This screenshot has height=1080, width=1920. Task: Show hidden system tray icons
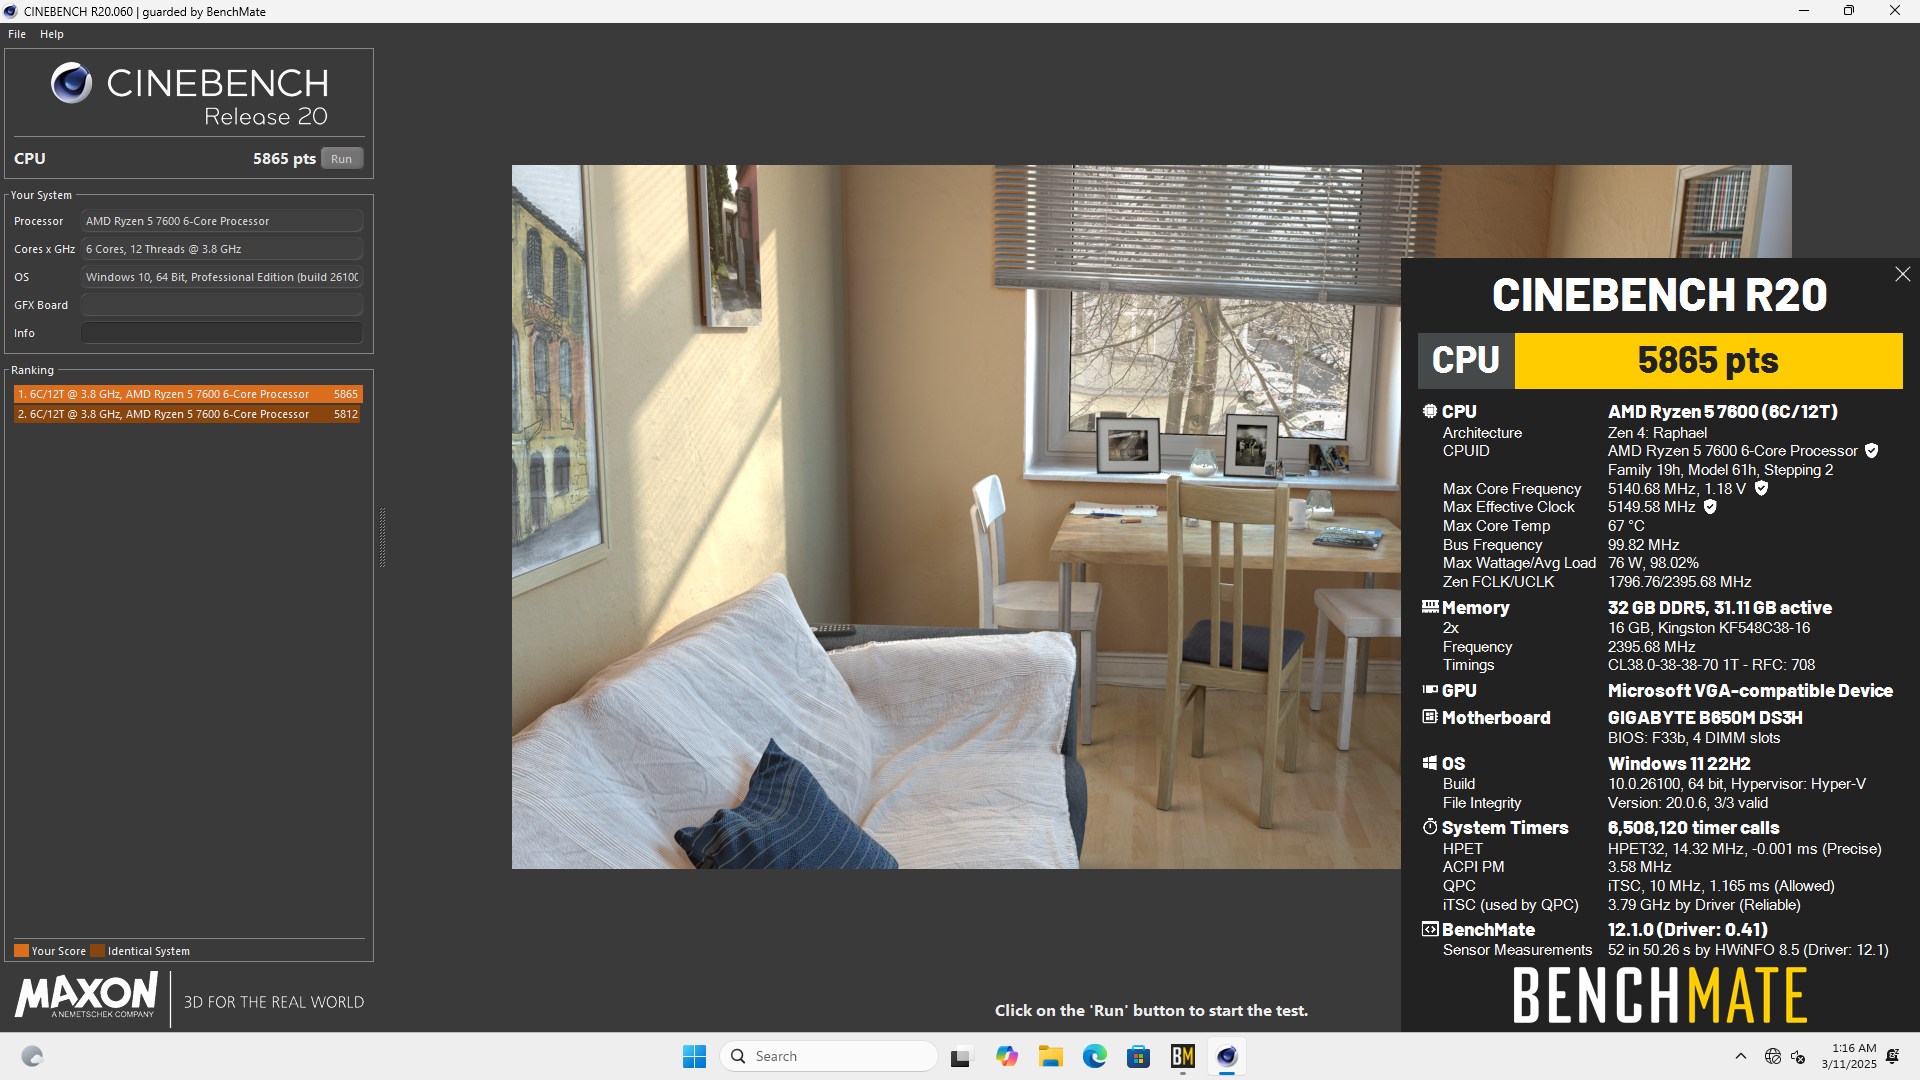click(1741, 1056)
